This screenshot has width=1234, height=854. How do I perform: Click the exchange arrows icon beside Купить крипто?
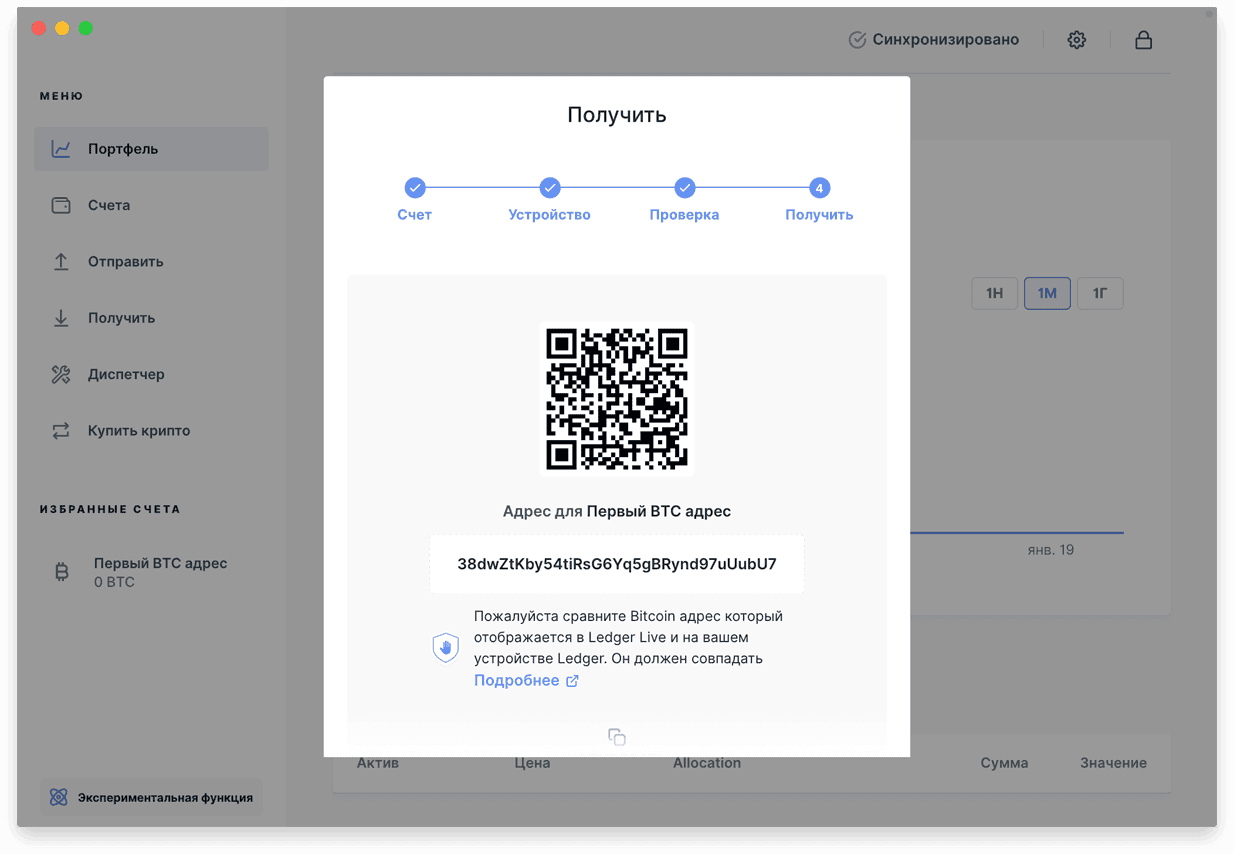coord(61,430)
